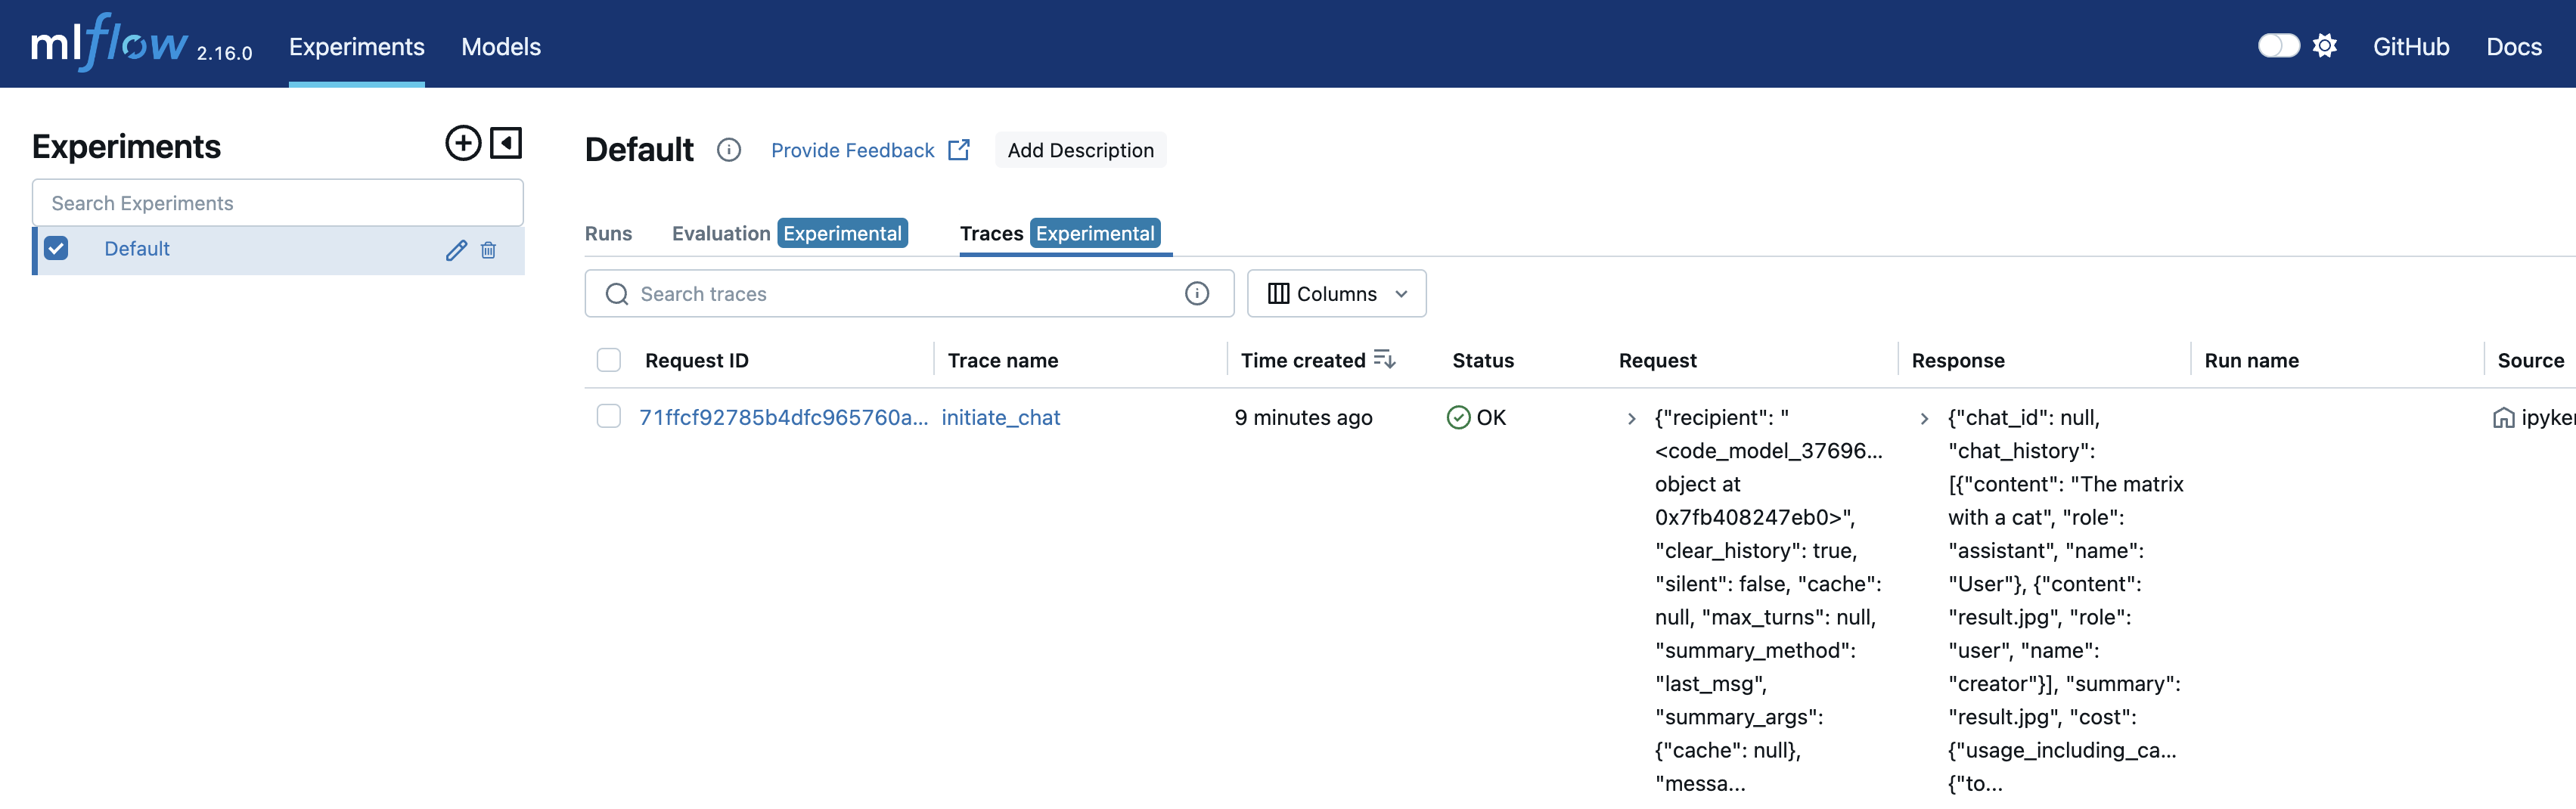Uncheck the Default experiment checkbox
This screenshot has height=809, width=2576.
(57, 248)
